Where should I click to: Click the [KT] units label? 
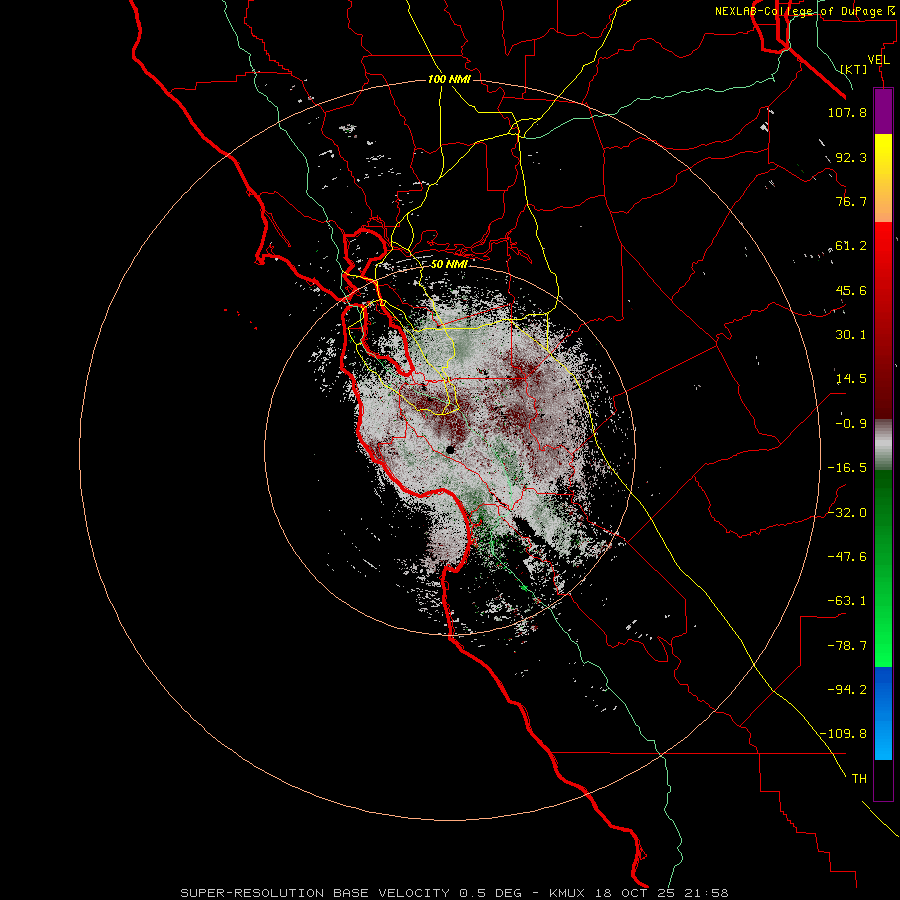854,69
